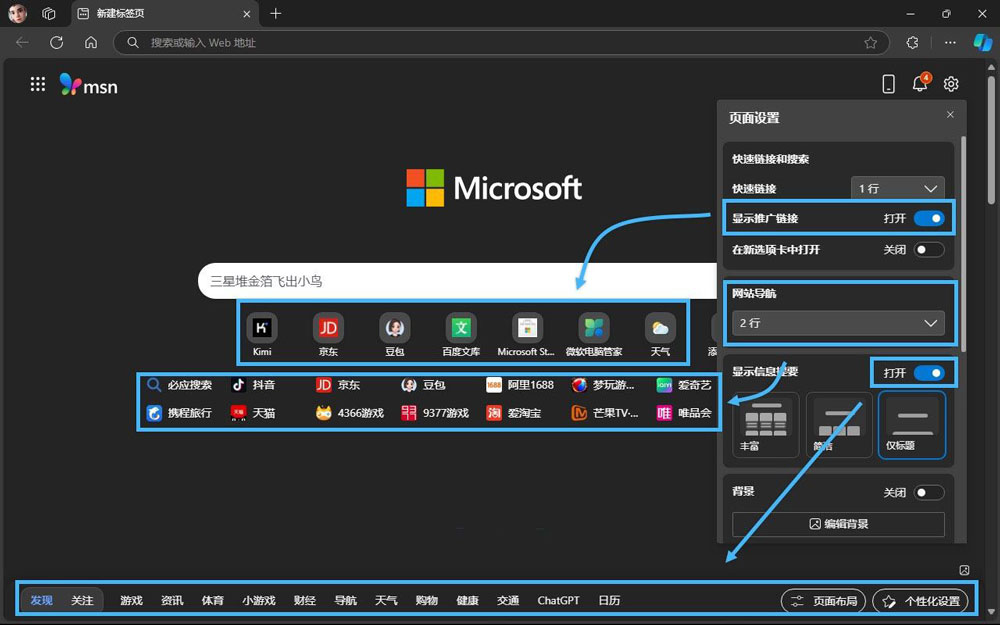Open the 豆包 quick link tile
The image size is (1000, 625).
click(x=394, y=334)
